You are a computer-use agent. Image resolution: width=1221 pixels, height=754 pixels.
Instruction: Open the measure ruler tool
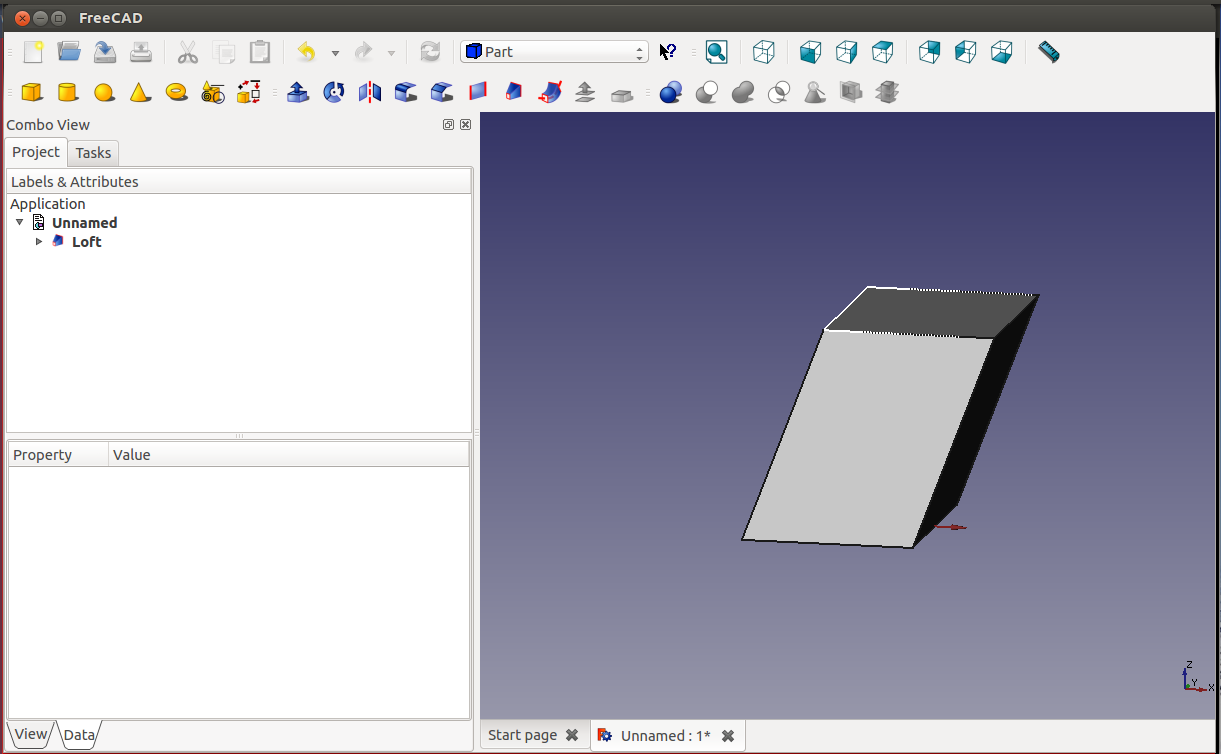1048,52
